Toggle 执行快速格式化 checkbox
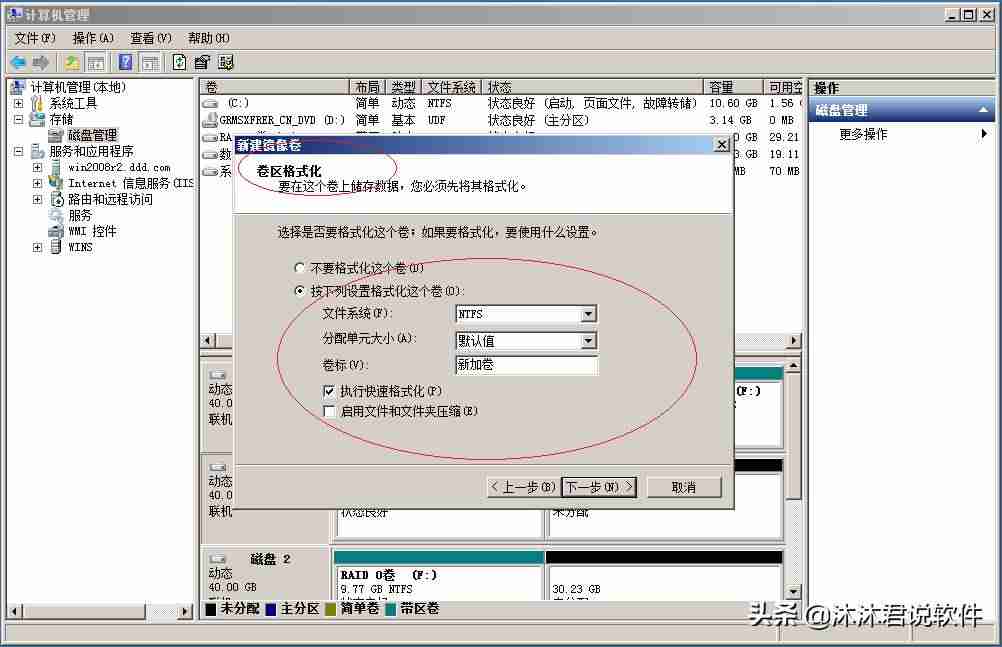Image resolution: width=1002 pixels, height=647 pixels. 329,391
